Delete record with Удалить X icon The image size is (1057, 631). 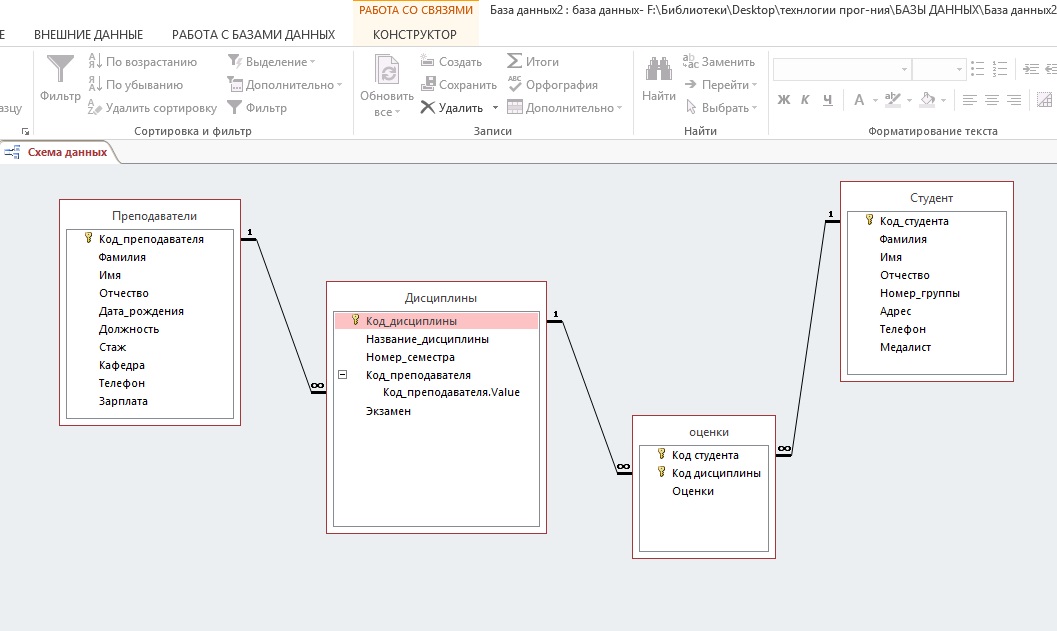428,108
